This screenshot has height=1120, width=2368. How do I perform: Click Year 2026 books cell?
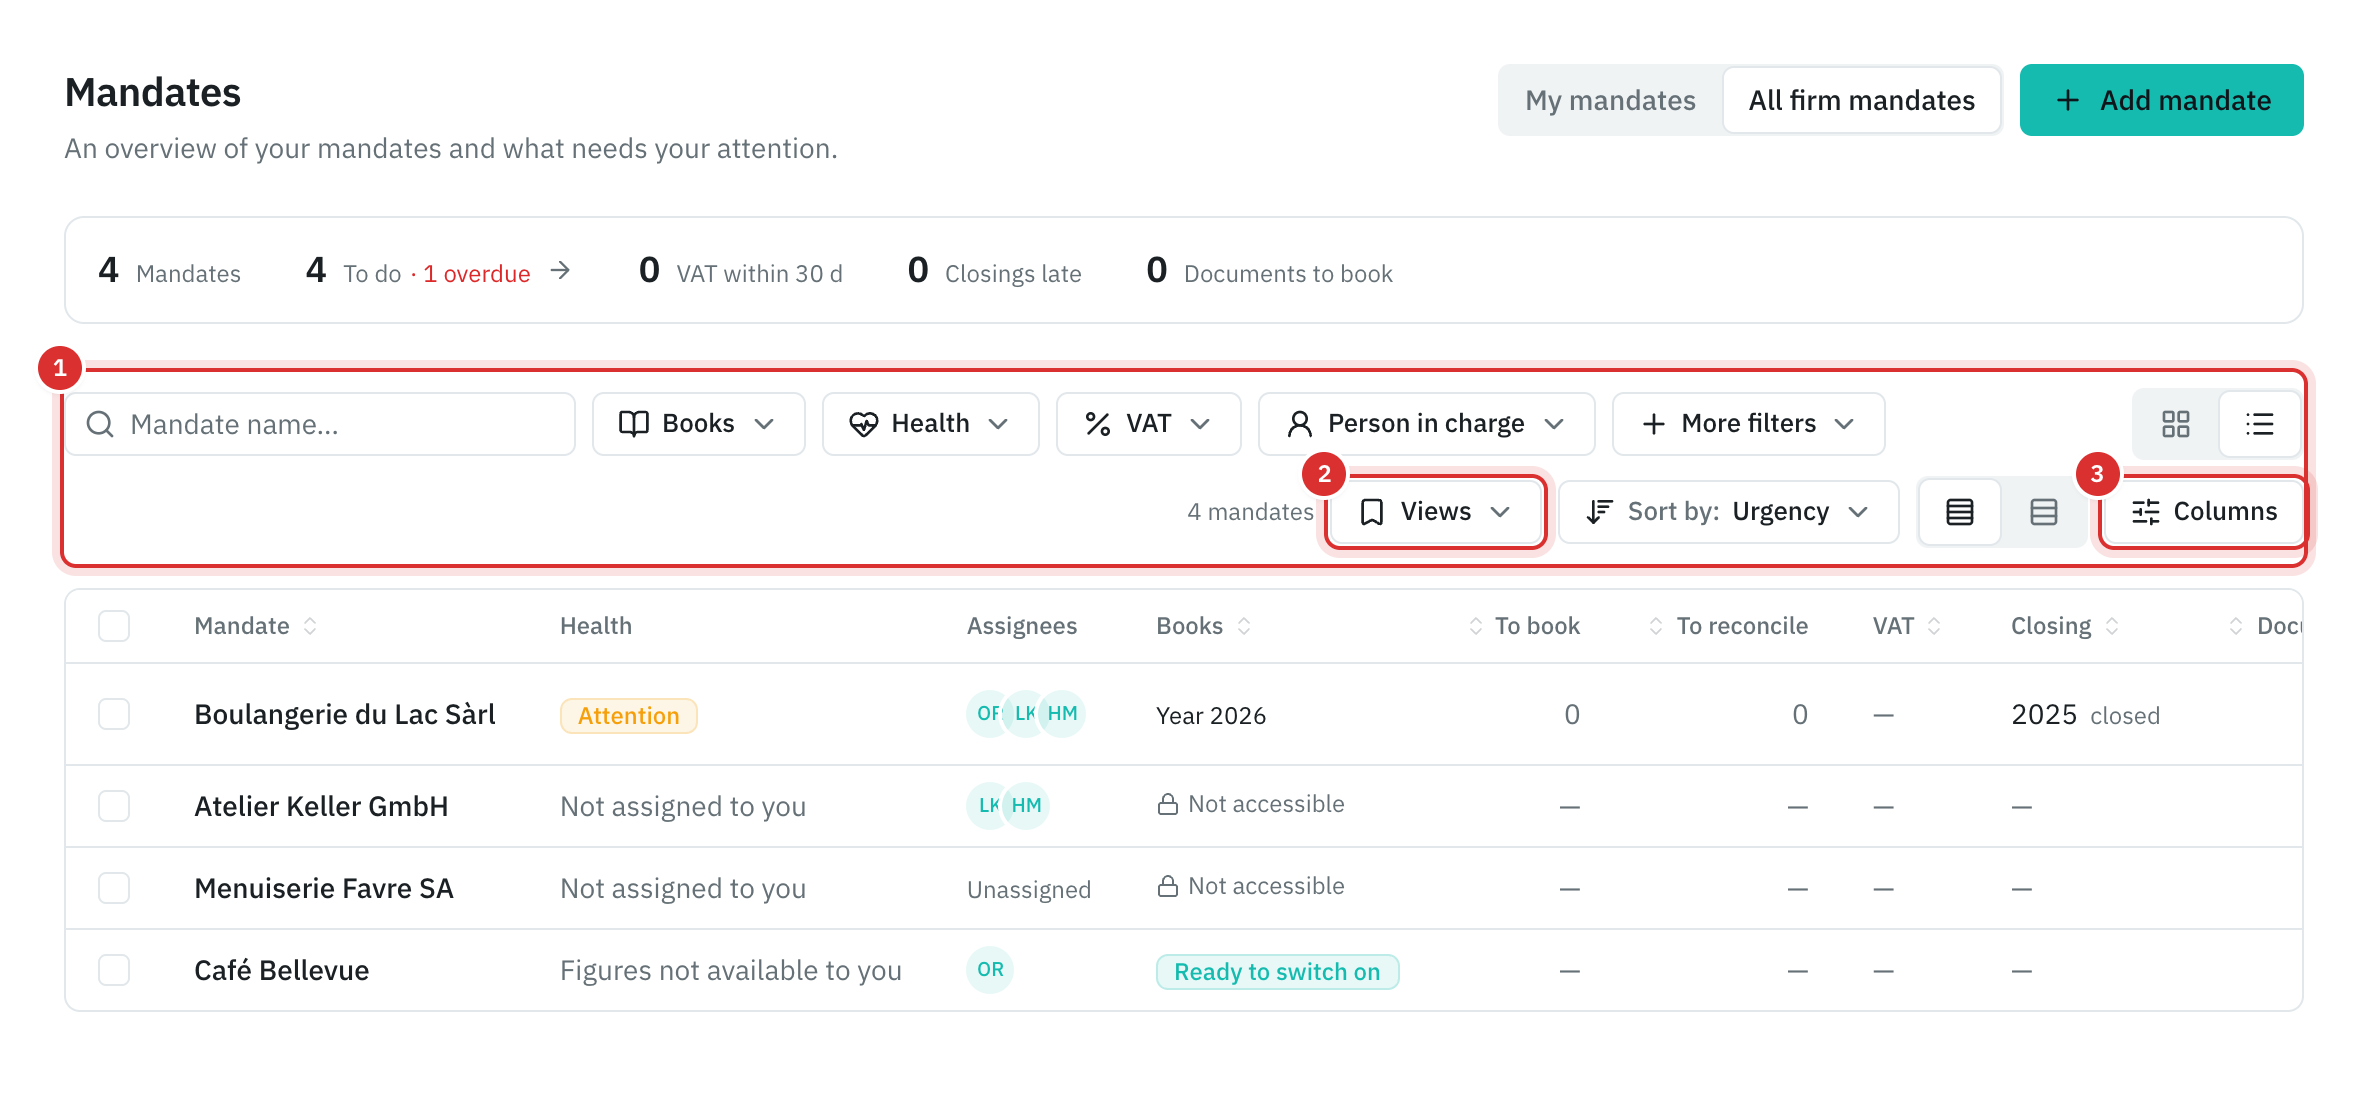(1210, 716)
